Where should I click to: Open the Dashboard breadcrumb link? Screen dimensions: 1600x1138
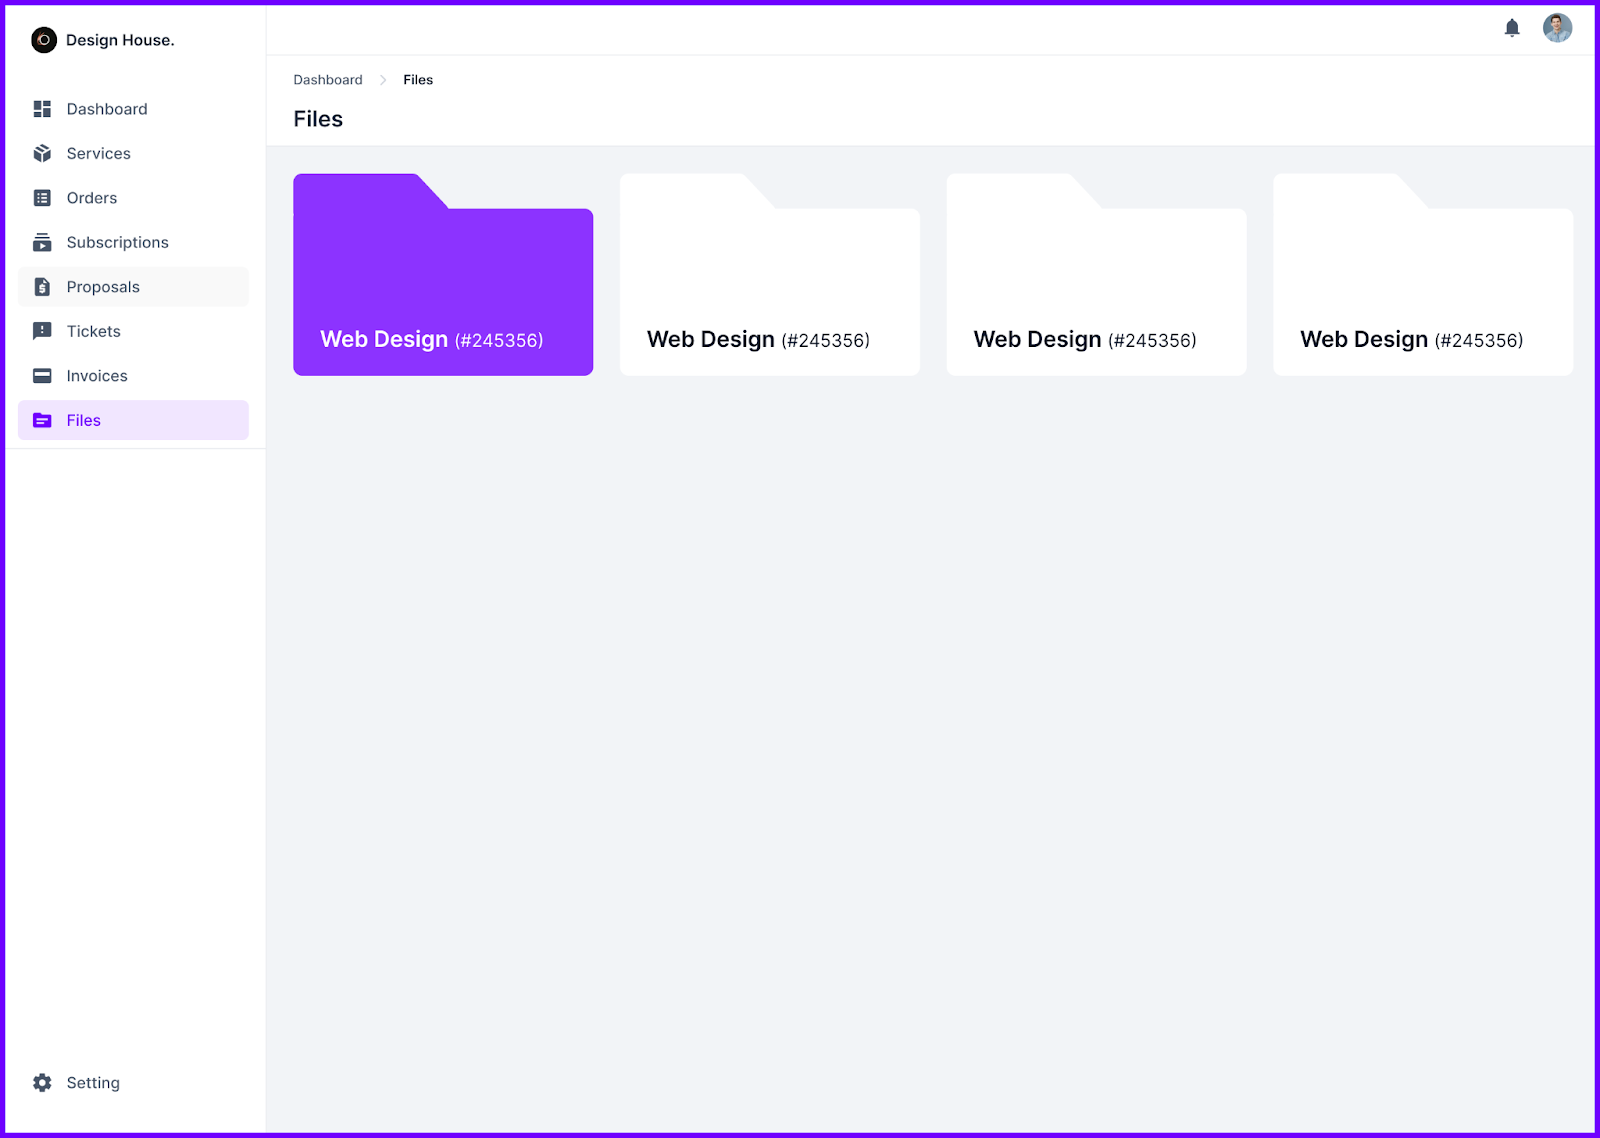[327, 79]
